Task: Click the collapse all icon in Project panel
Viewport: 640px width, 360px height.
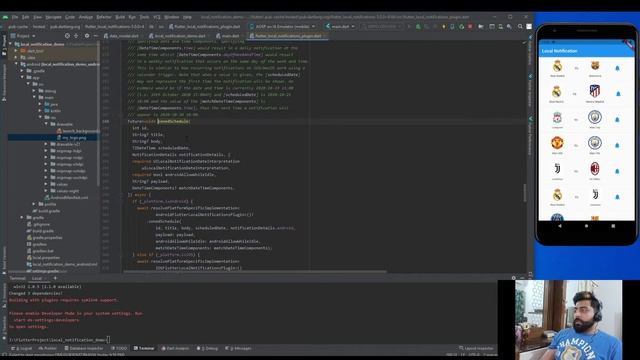Action: pos(76,36)
